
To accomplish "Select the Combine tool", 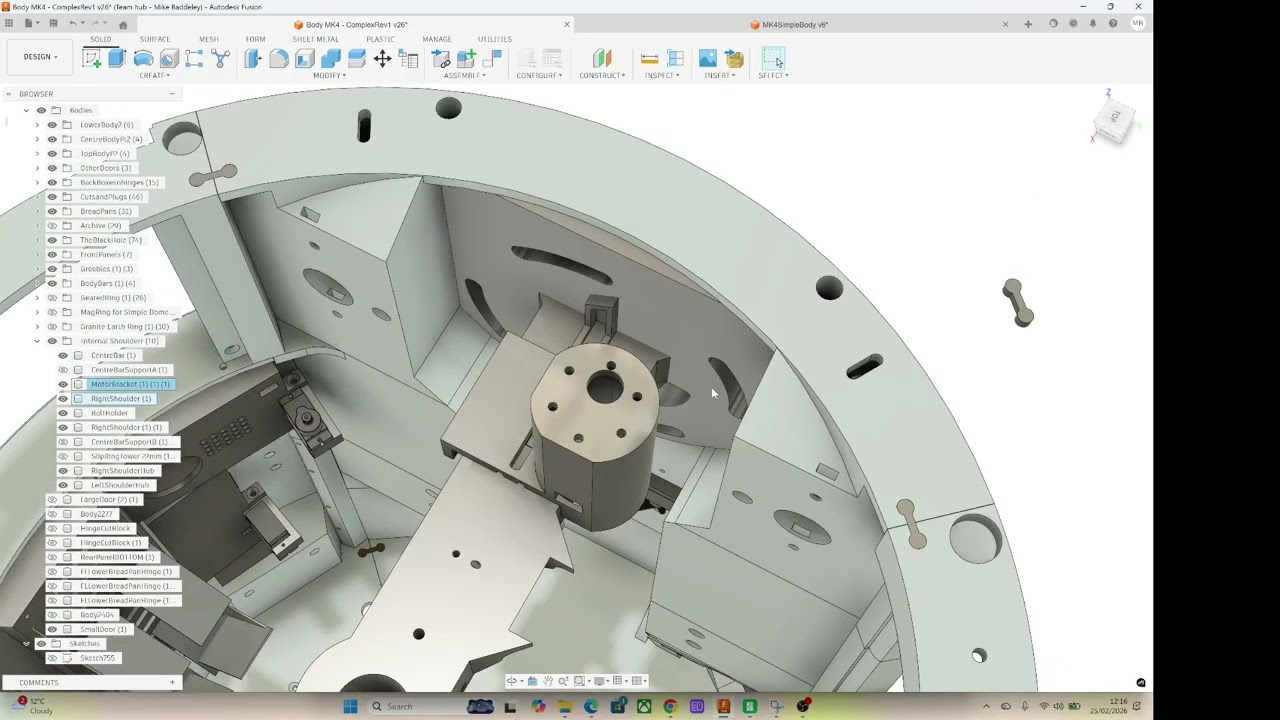I will click(x=331, y=59).
